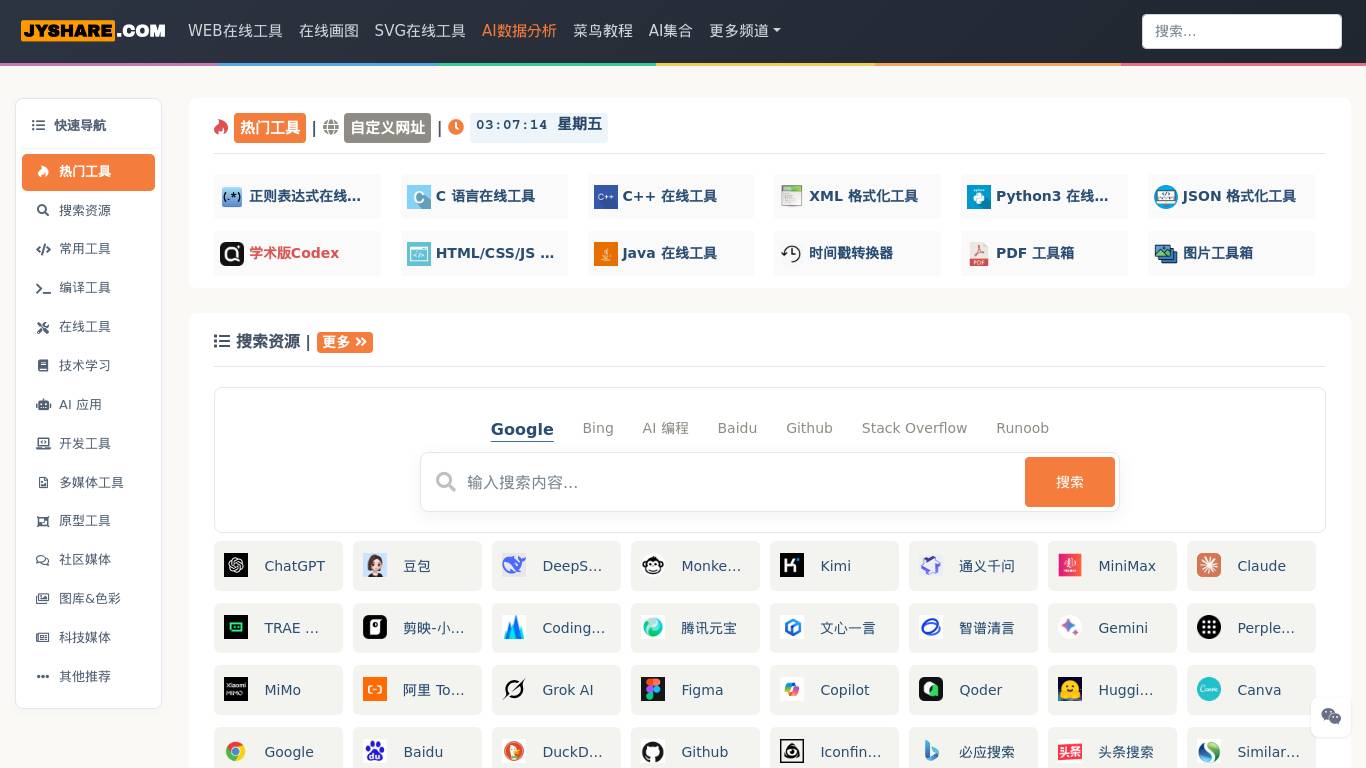Expand the 更多频道 dropdown
The width and height of the screenshot is (1366, 768).
point(745,31)
